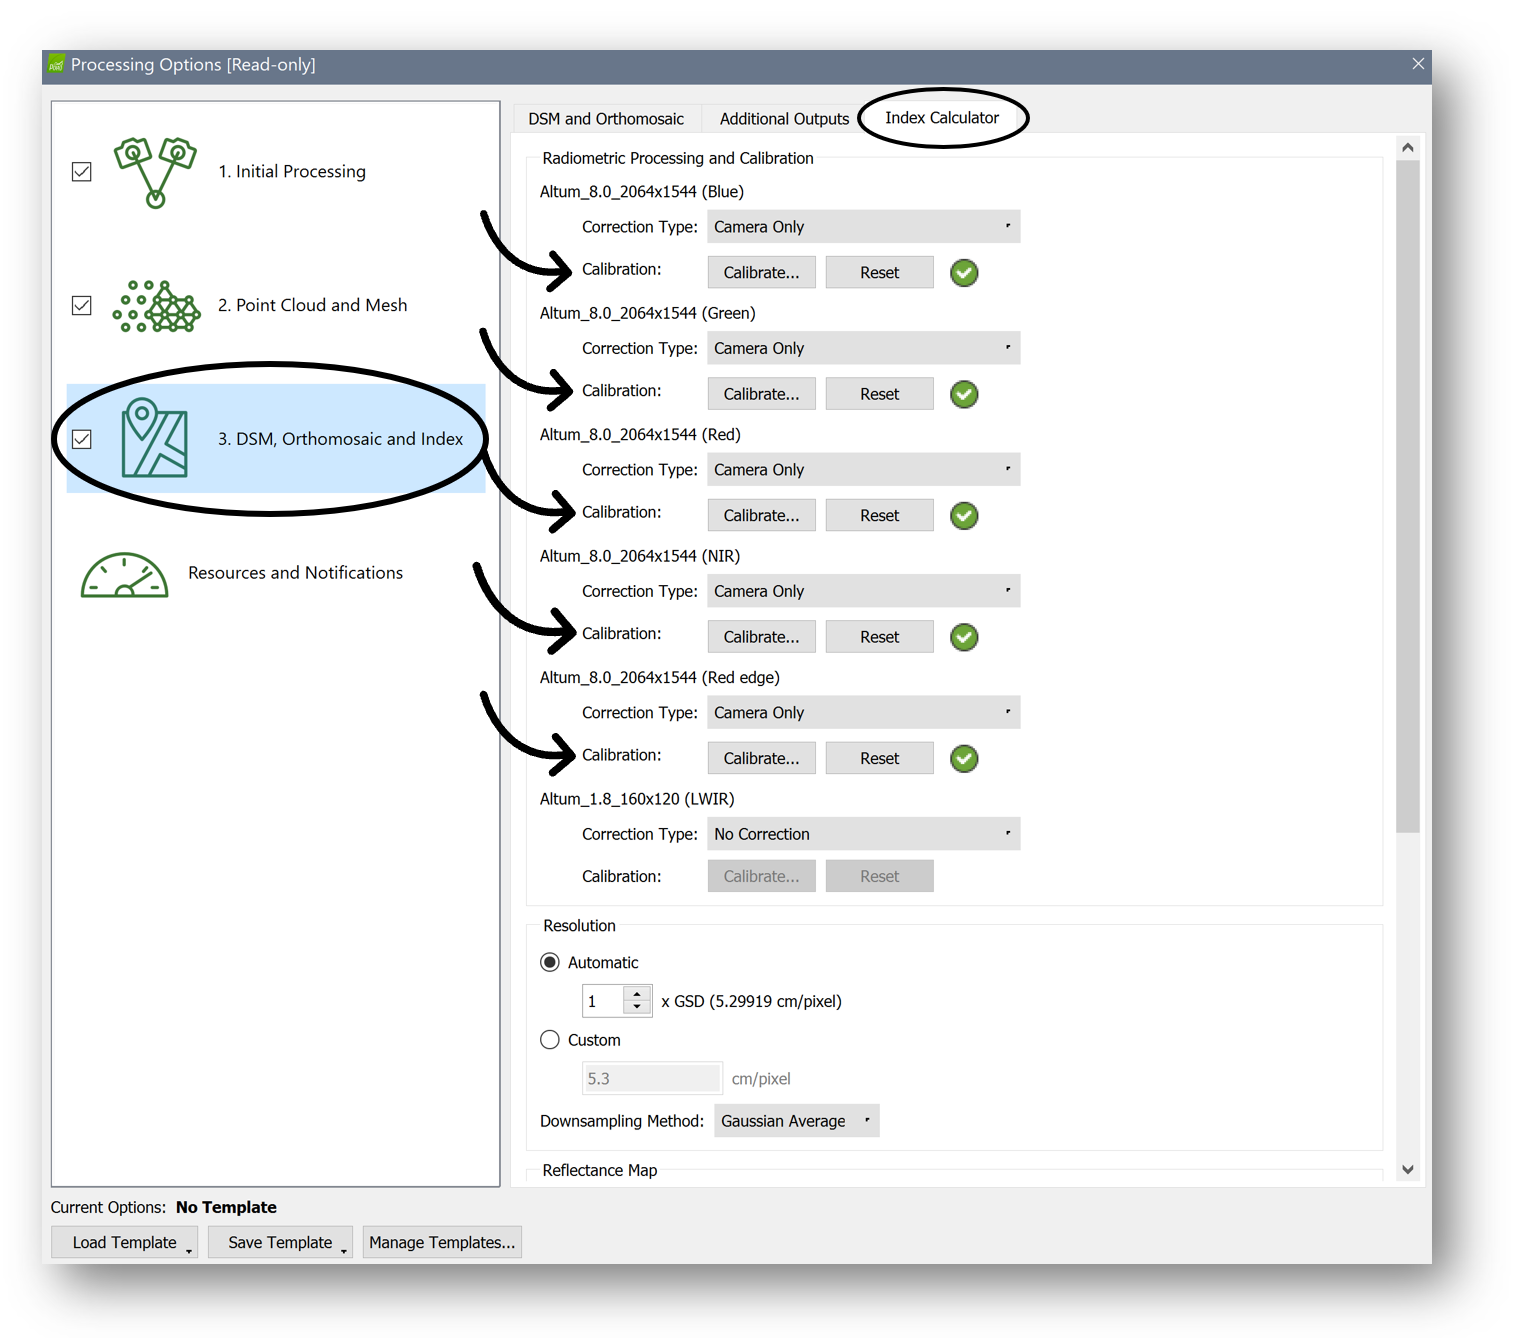Click the Point Cloud and Mesh icon
This screenshot has height=1338, width=1513.
click(x=156, y=306)
